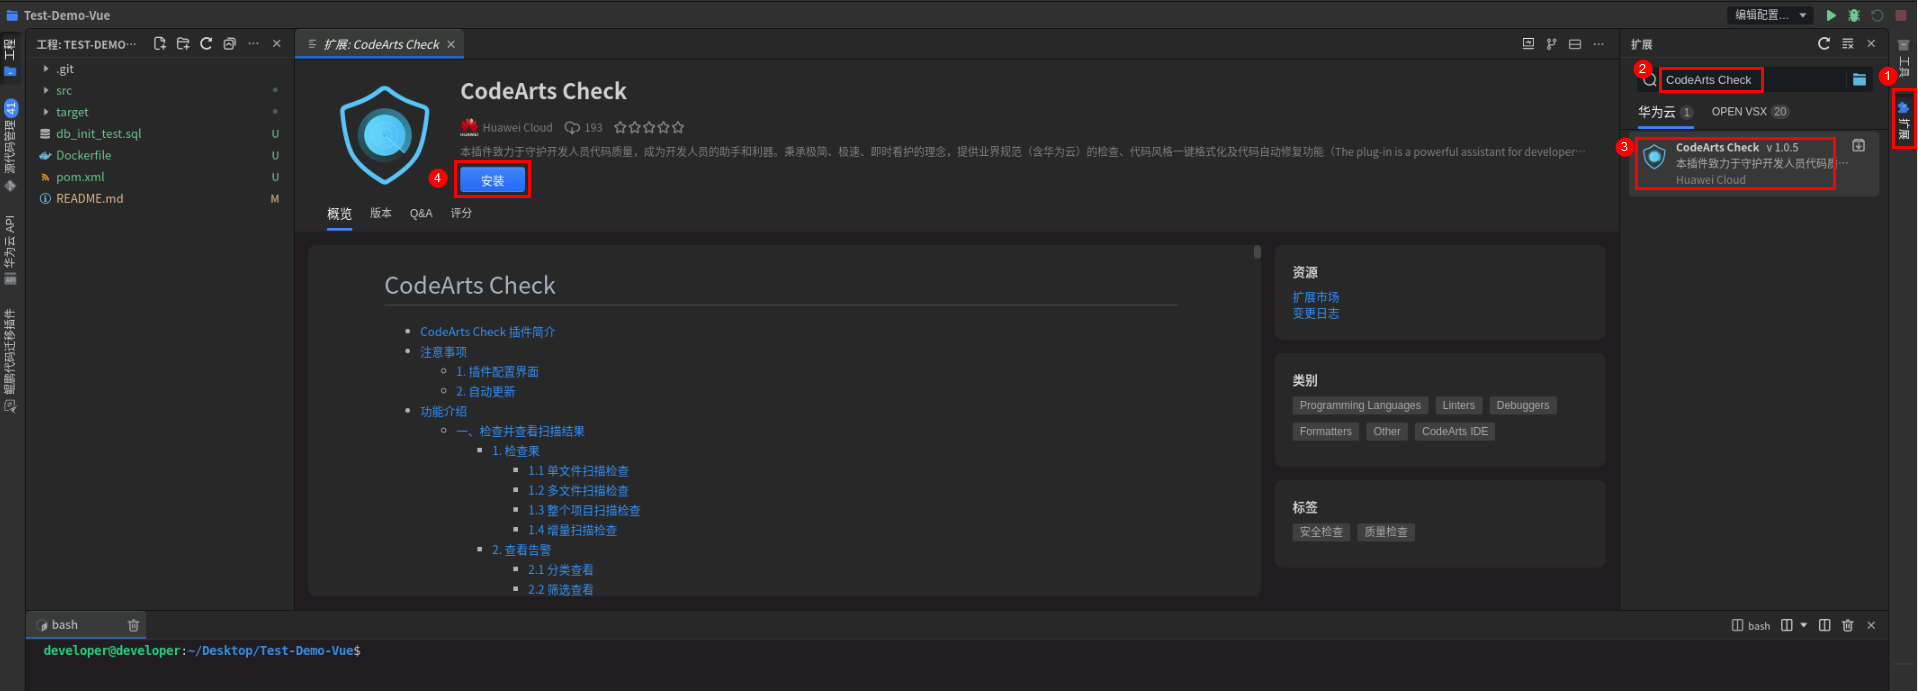Click the extensions search field

[1752, 80]
